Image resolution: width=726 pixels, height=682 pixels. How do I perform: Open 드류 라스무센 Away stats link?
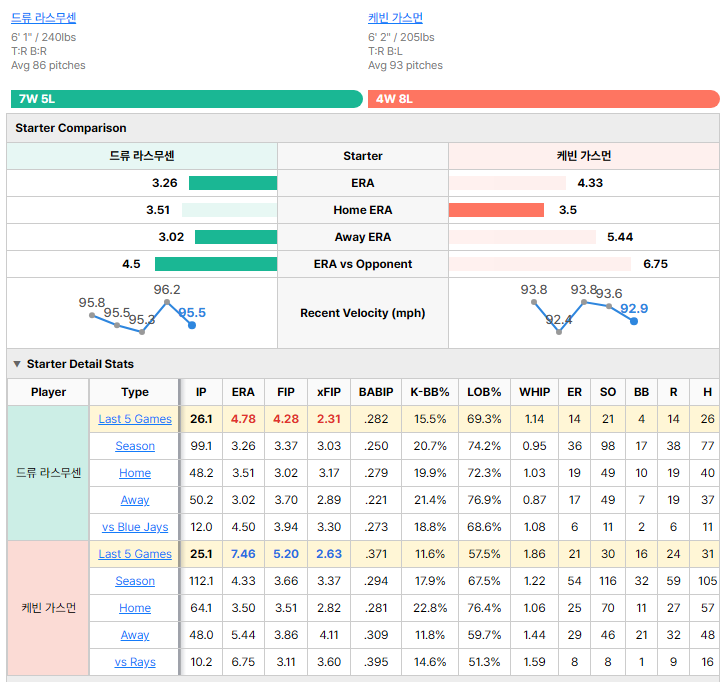click(x=135, y=500)
